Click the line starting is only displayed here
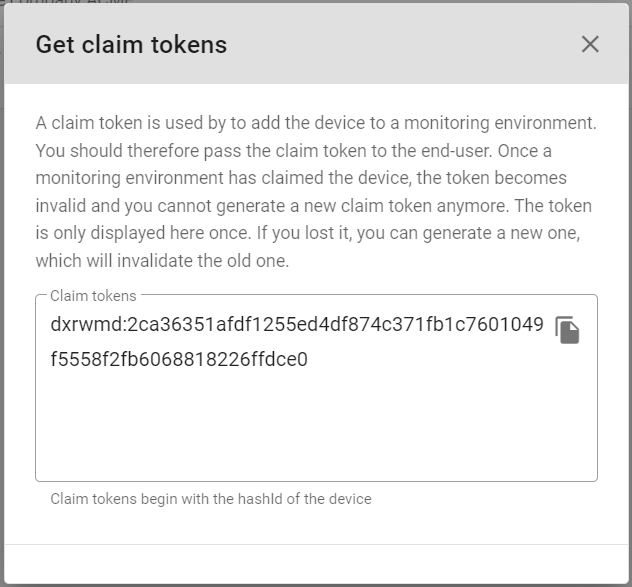632x587 pixels. coord(308,233)
